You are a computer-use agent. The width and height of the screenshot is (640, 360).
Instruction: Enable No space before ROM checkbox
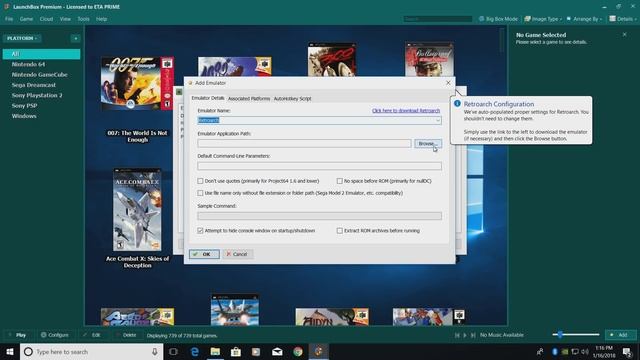pyautogui.click(x=340, y=181)
